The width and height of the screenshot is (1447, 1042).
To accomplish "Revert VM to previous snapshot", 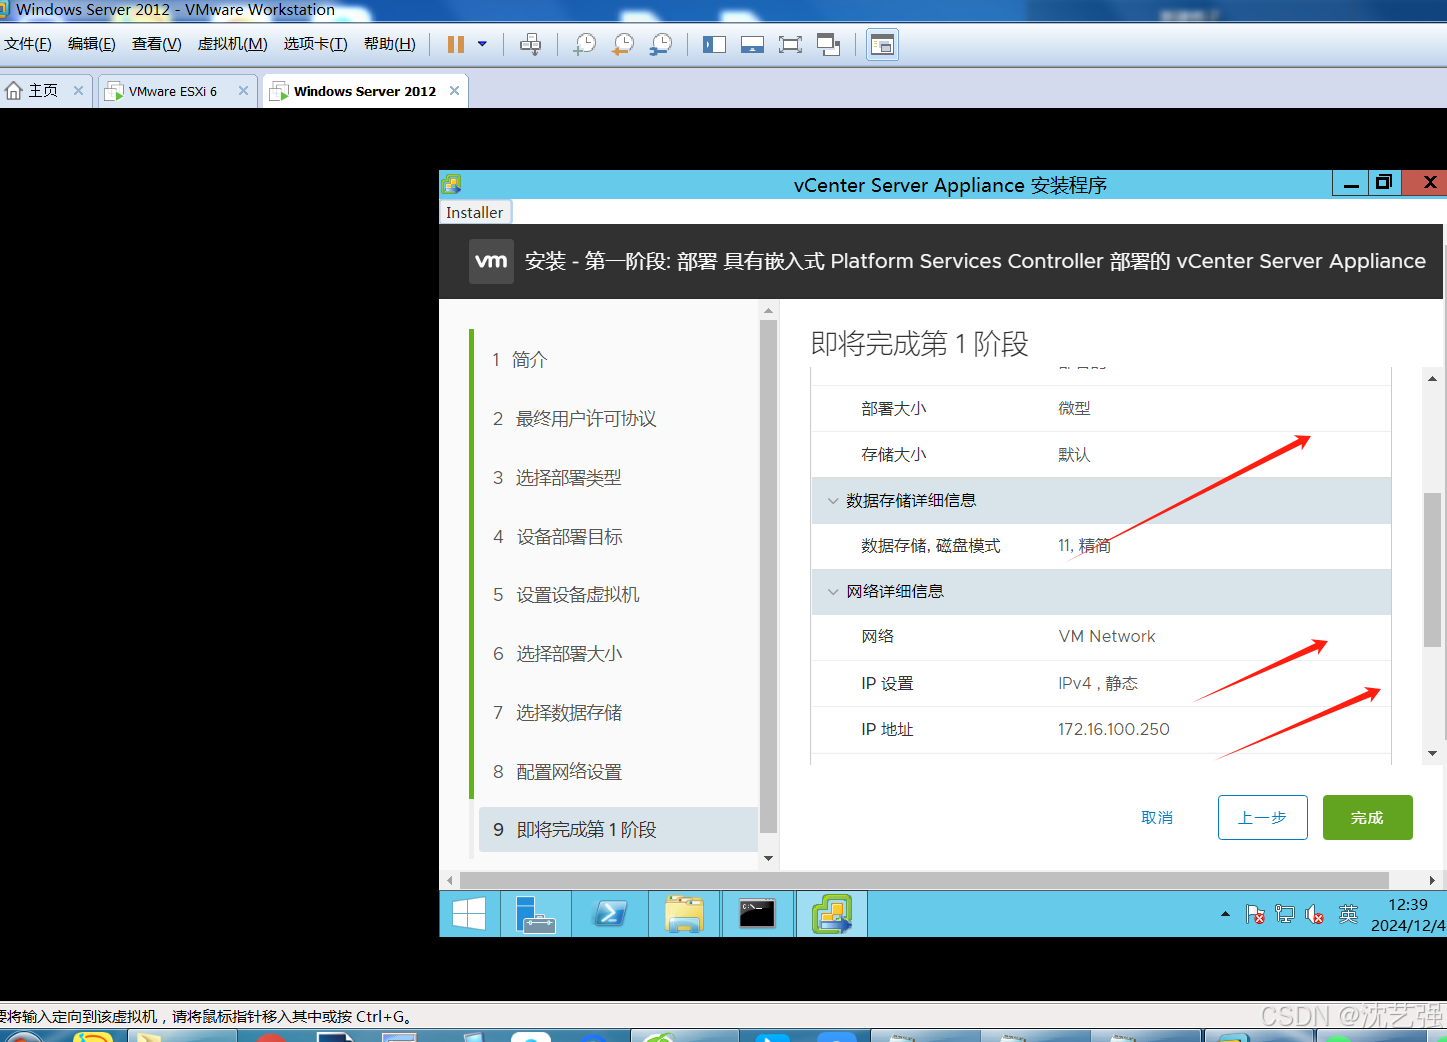I will click(623, 44).
